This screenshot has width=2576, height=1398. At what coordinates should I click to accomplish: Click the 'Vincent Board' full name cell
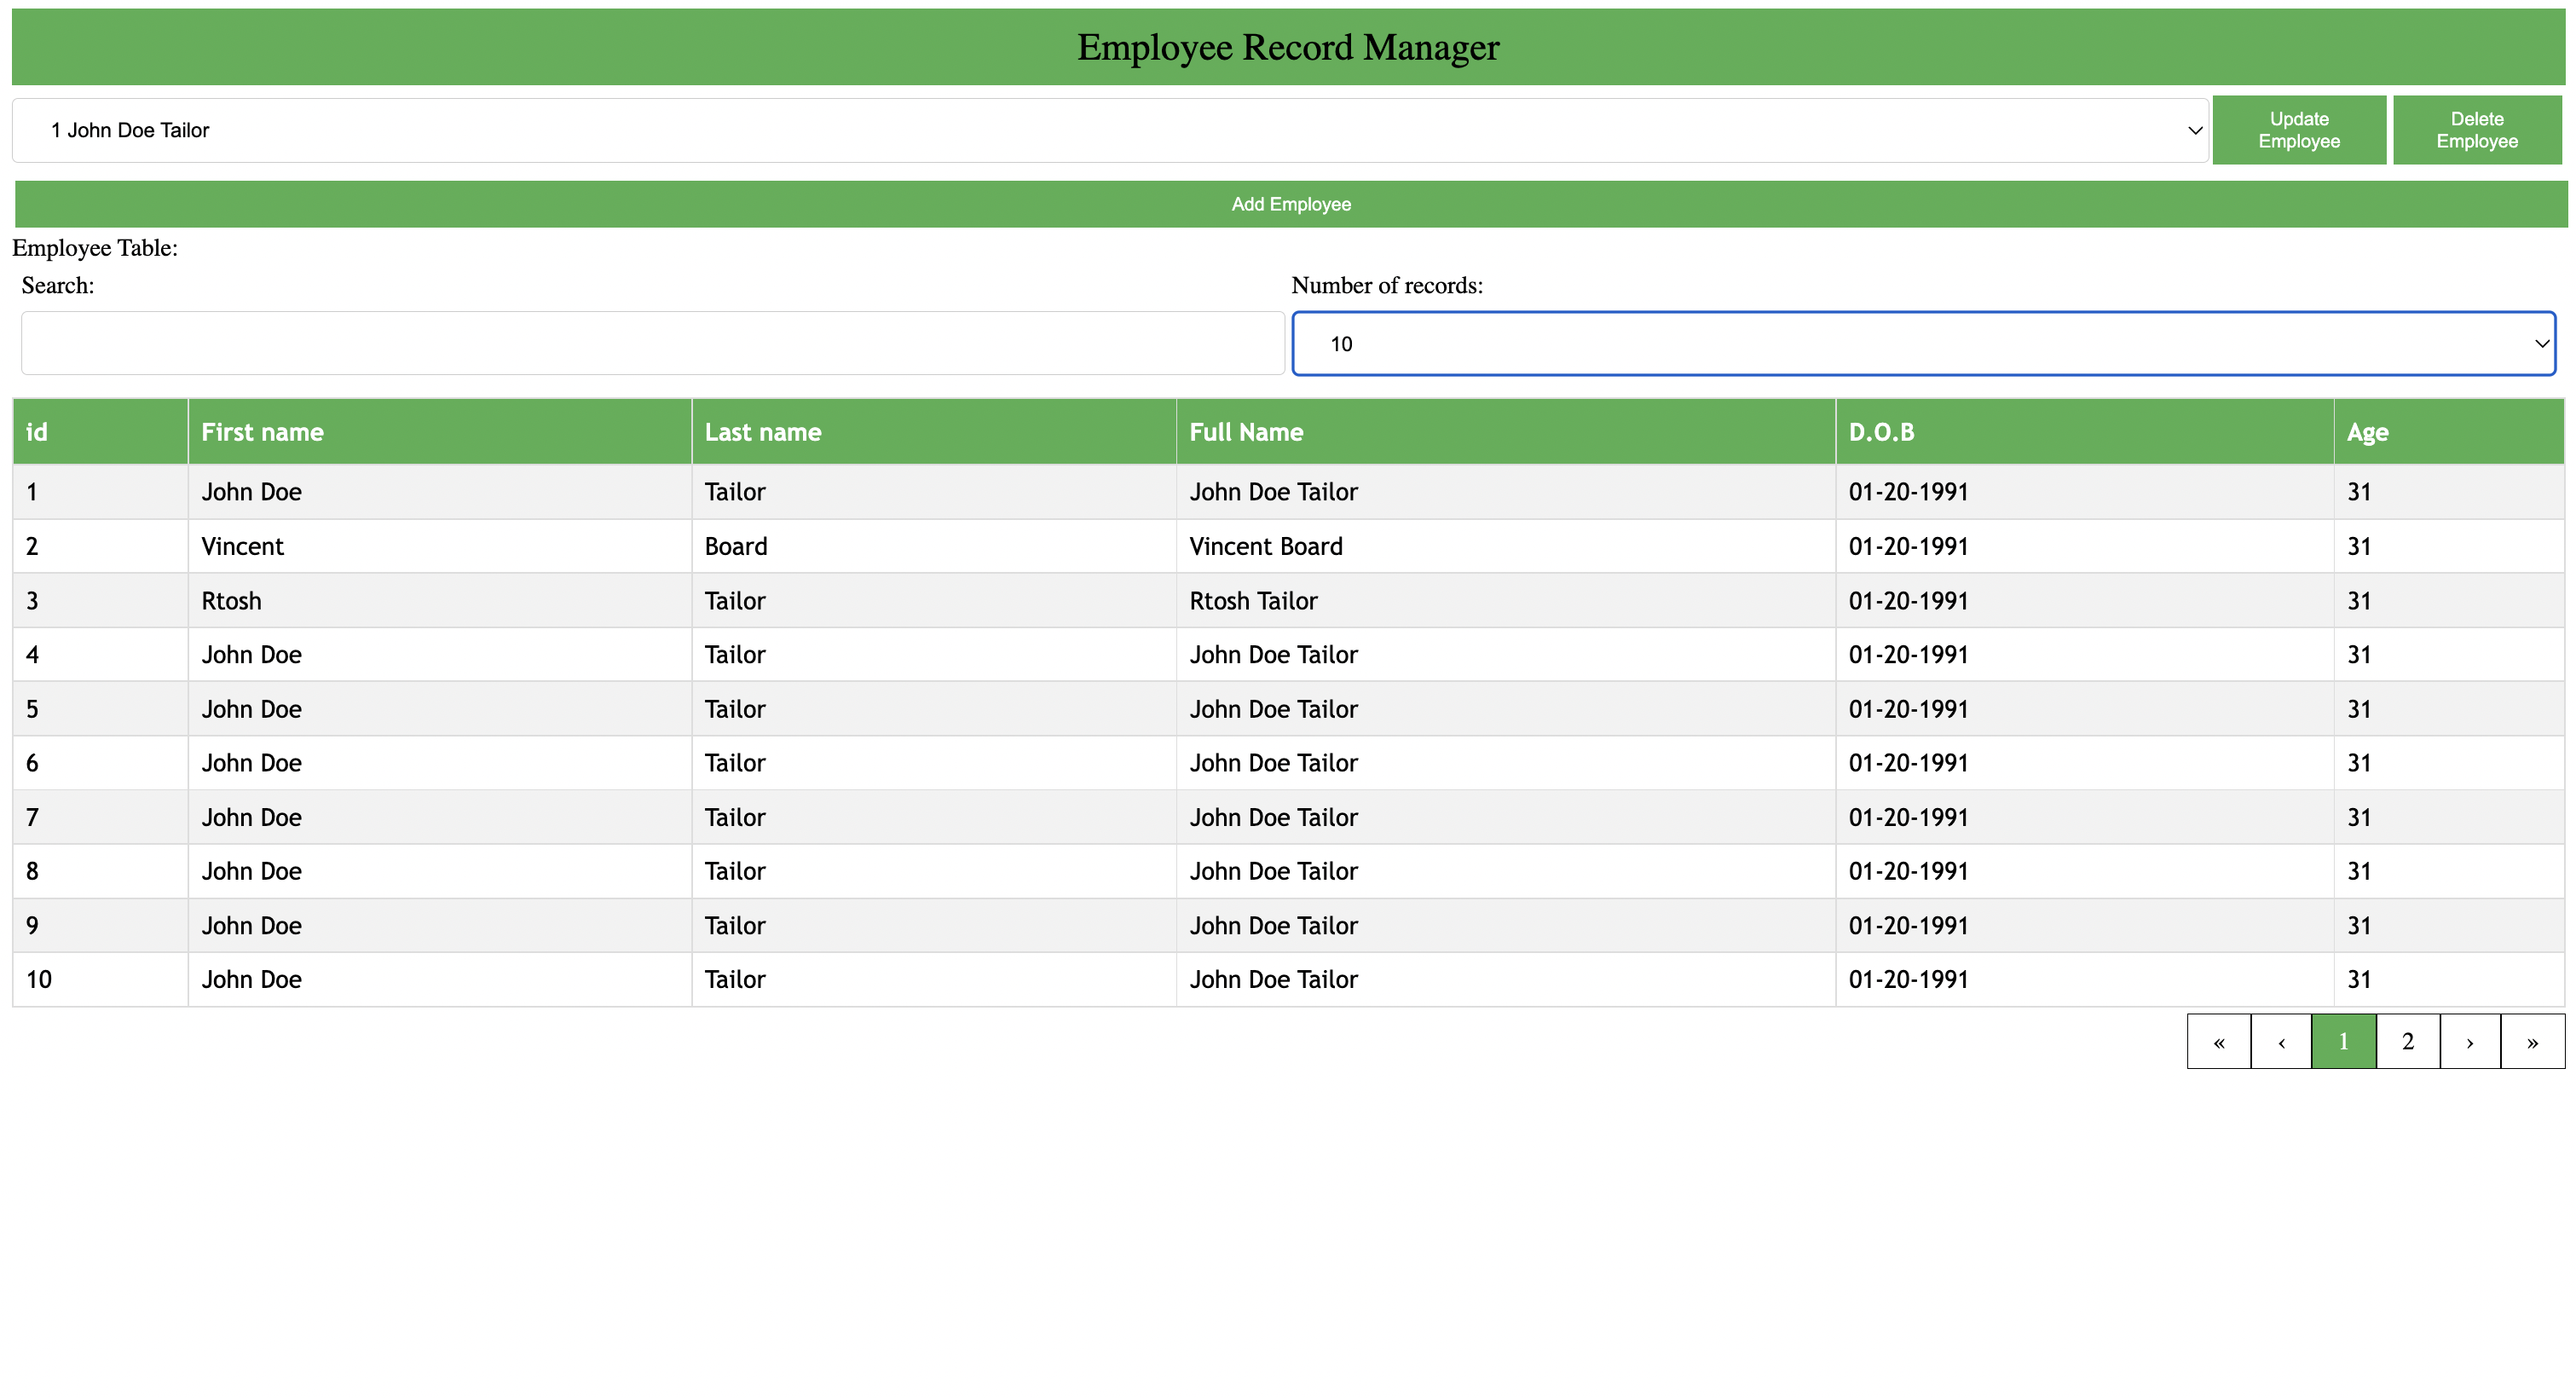(x=1506, y=546)
